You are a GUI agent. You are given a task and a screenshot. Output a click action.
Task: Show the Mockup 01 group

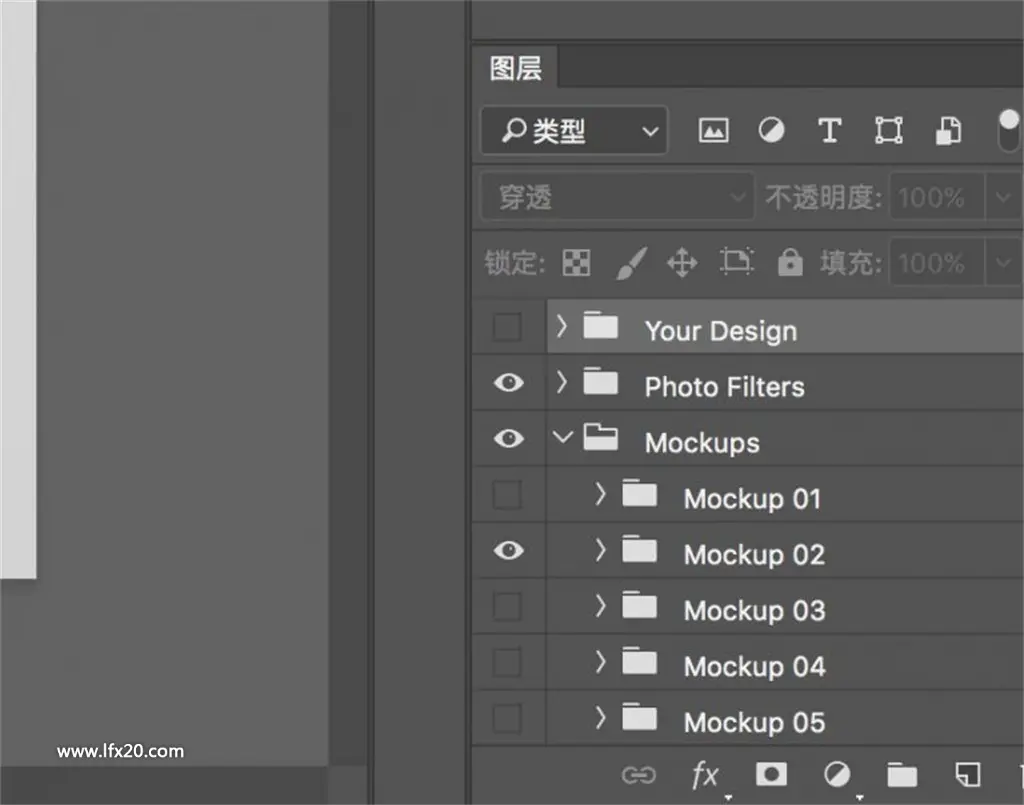(x=507, y=495)
